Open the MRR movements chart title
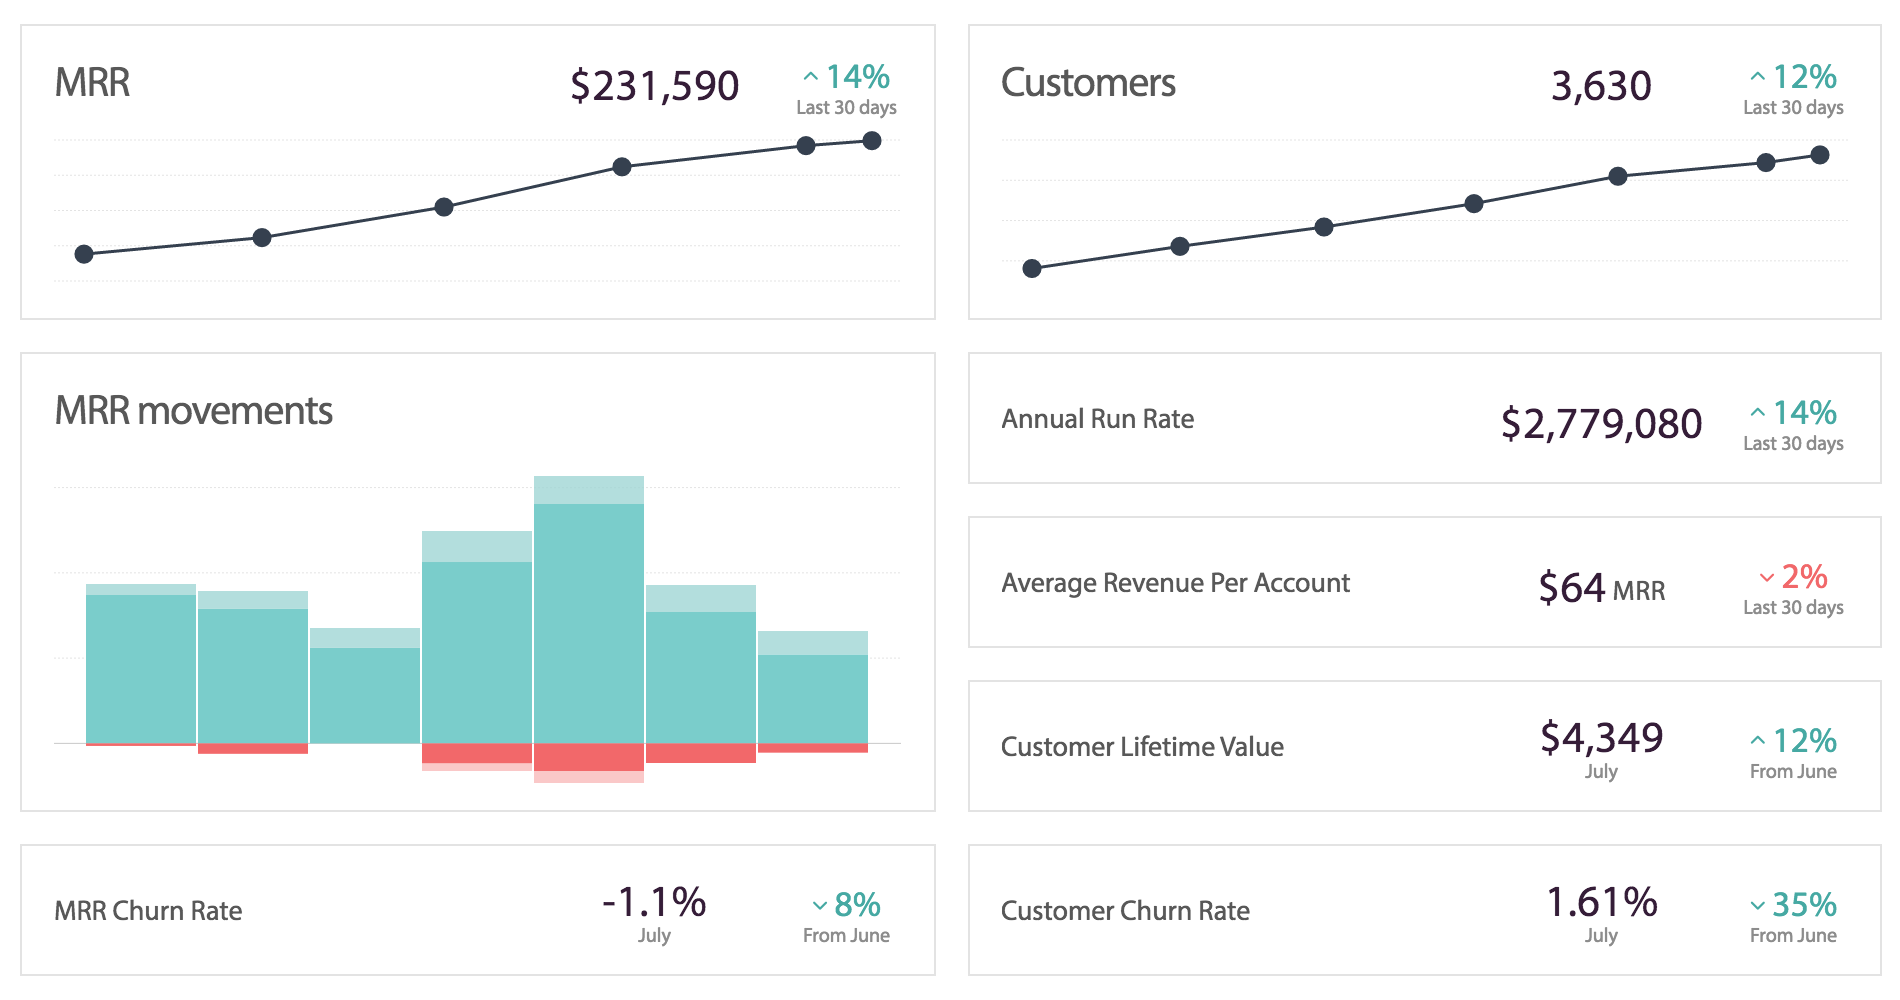The height and width of the screenshot is (1000, 1900). (193, 411)
